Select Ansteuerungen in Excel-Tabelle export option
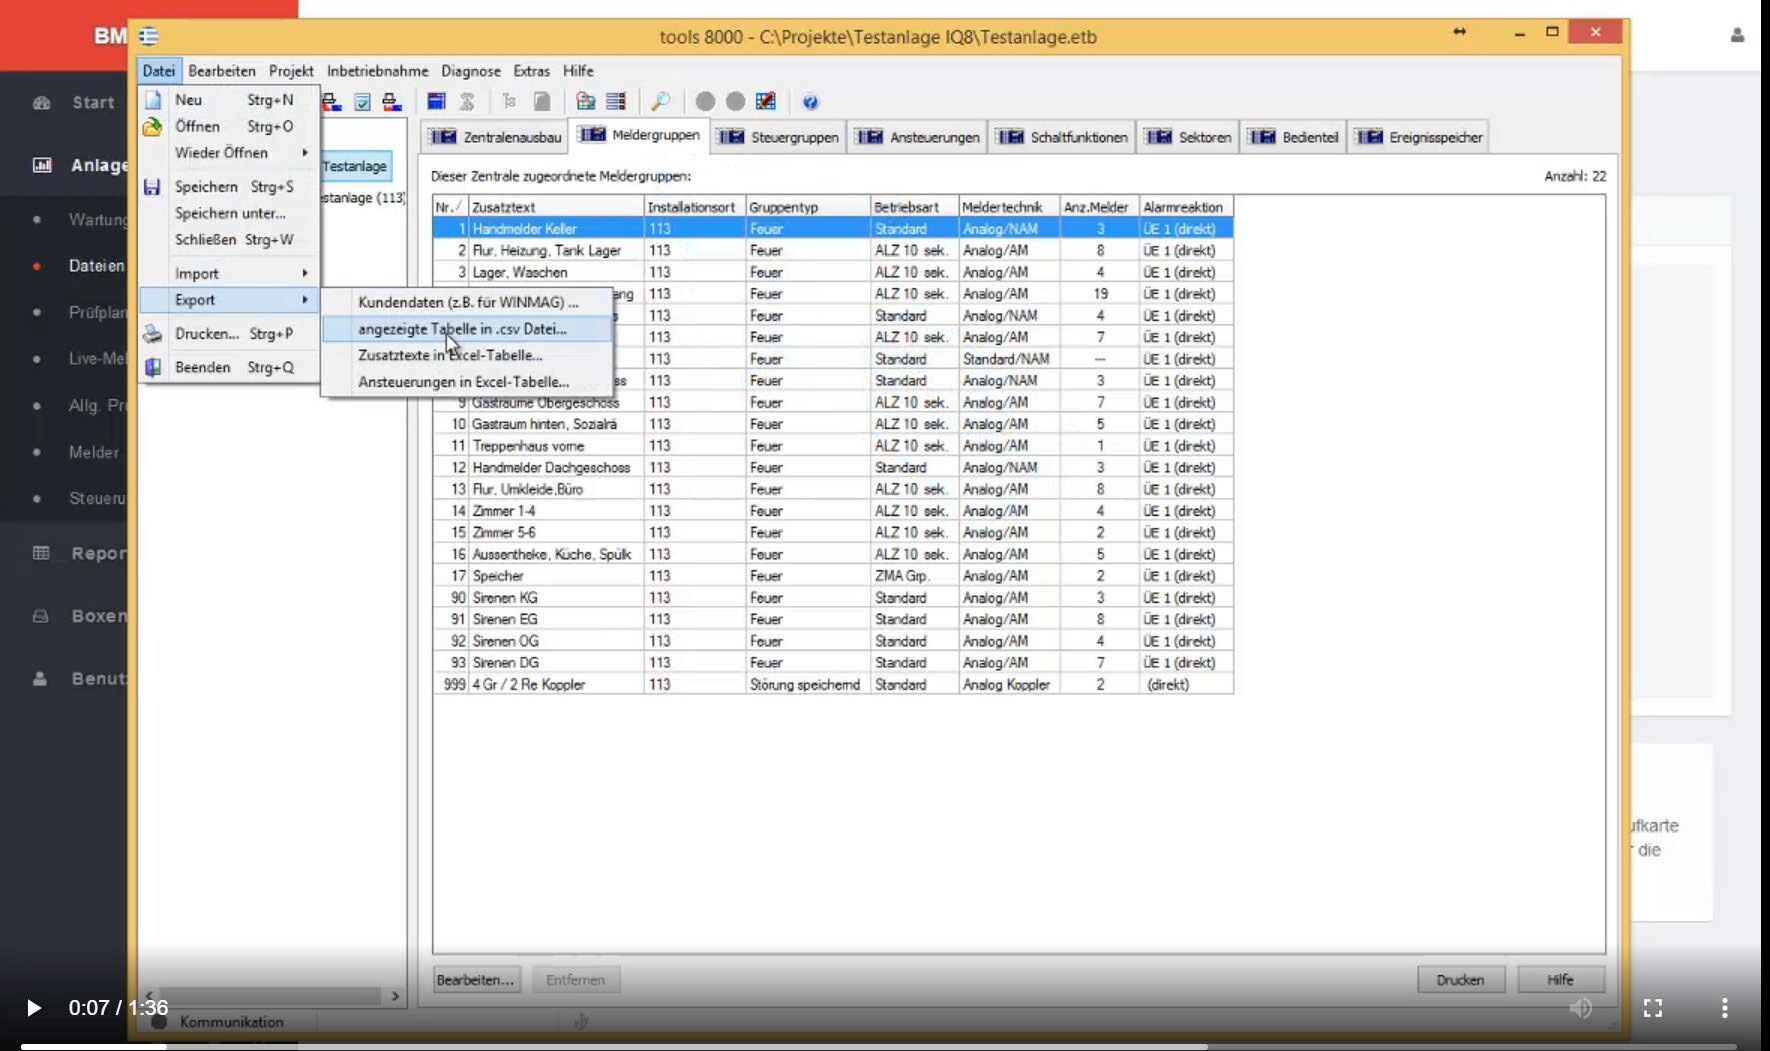This screenshot has height=1051, width=1770. 467,382
